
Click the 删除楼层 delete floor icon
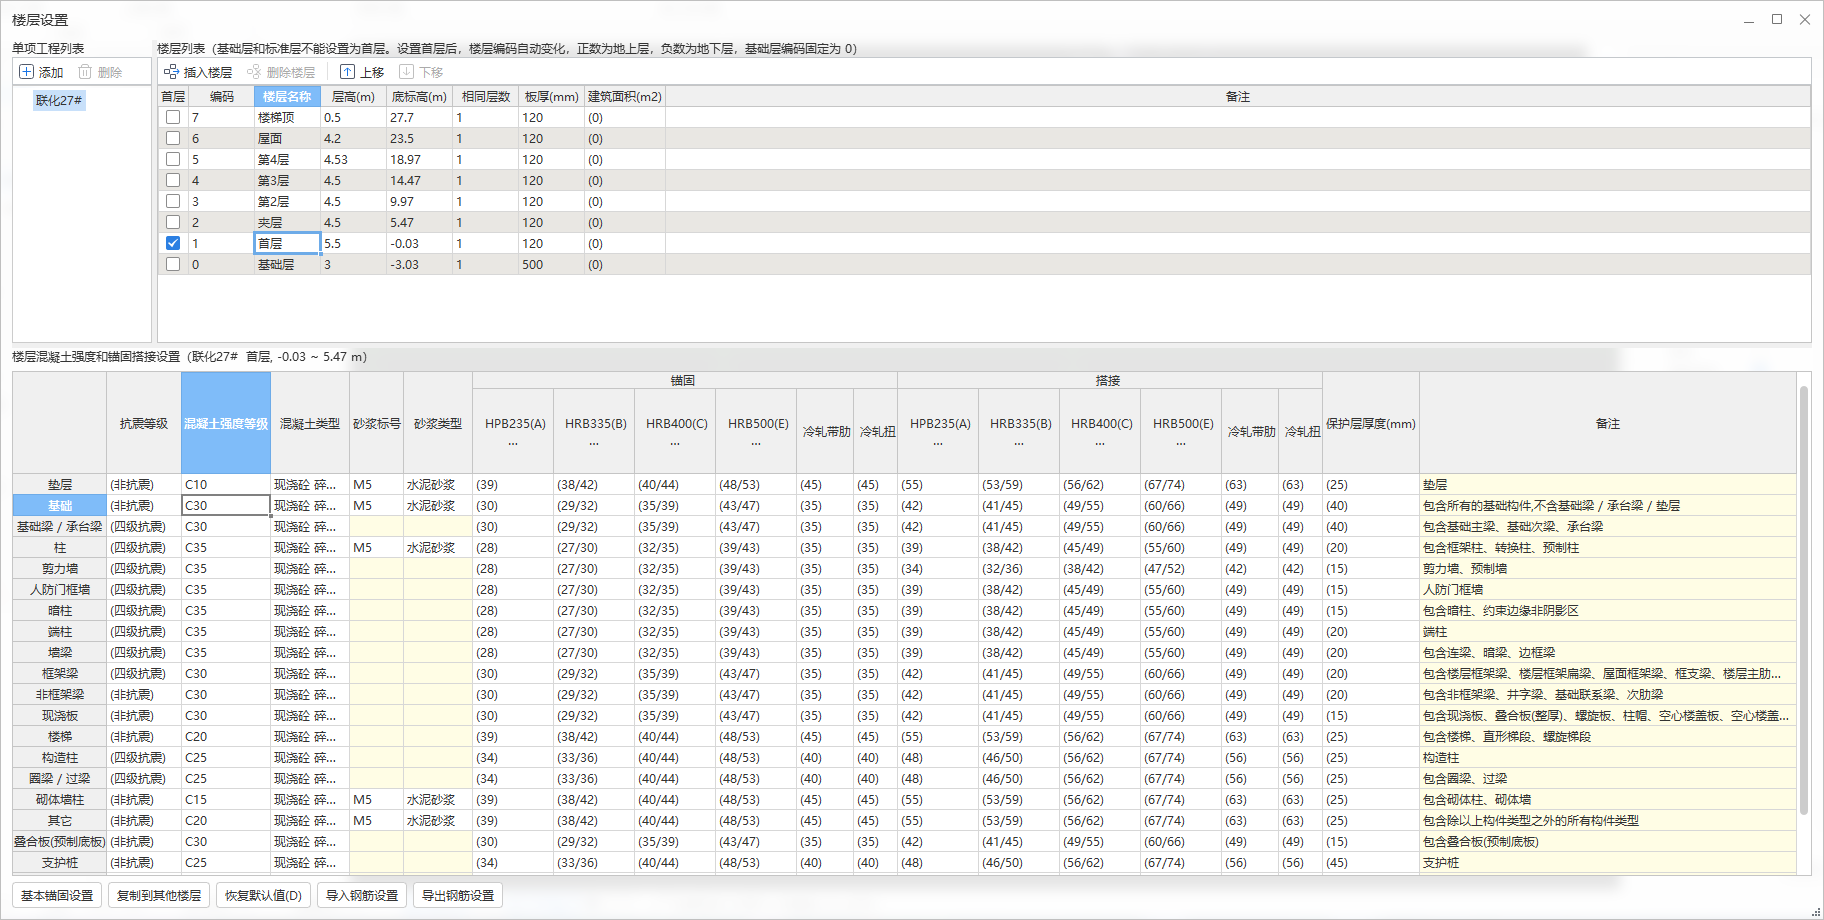click(x=254, y=72)
